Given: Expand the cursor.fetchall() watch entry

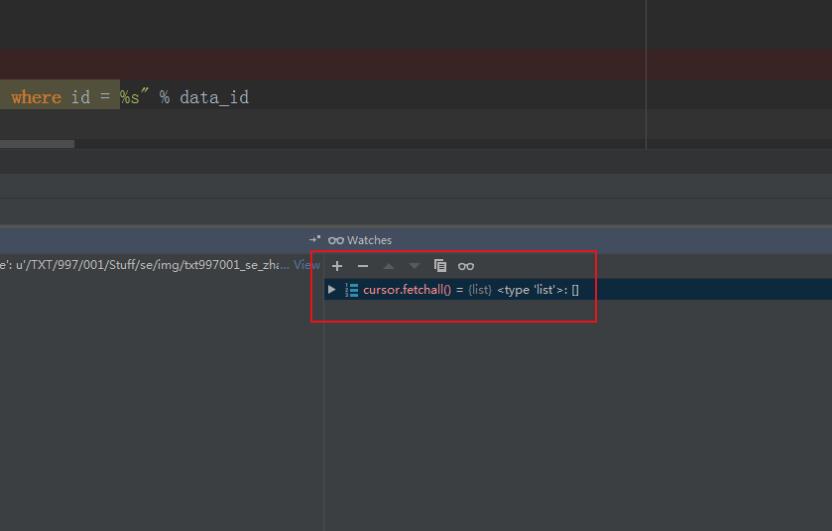Looking at the screenshot, I should [x=332, y=290].
